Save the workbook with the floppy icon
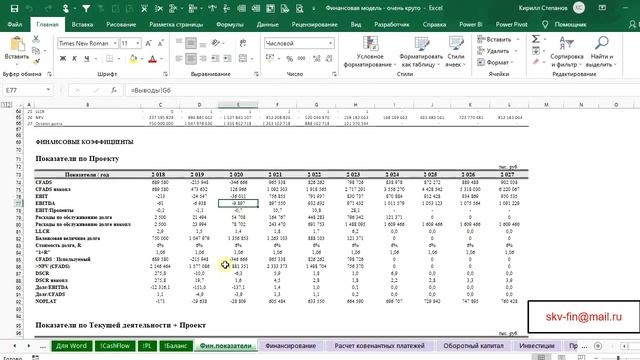The image size is (640, 360). coord(14,8)
